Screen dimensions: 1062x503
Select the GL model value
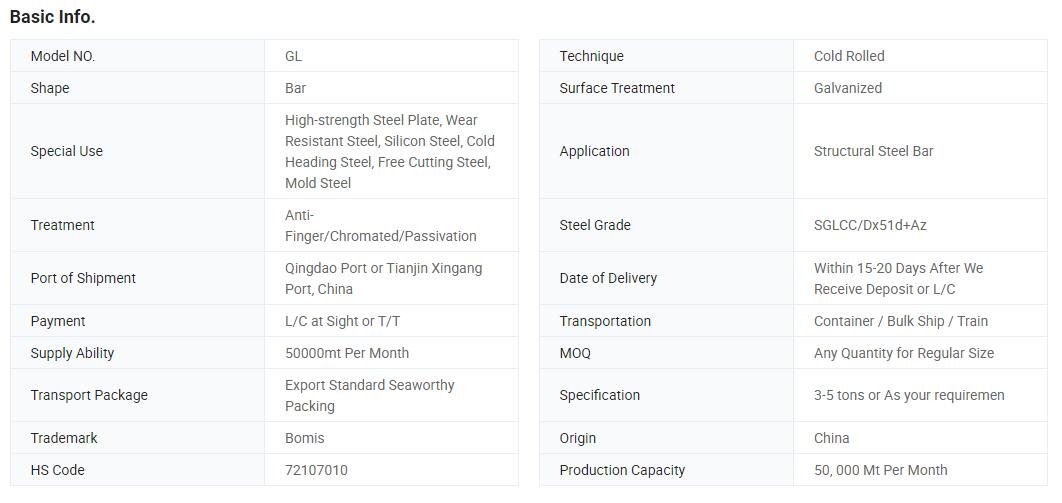293,56
